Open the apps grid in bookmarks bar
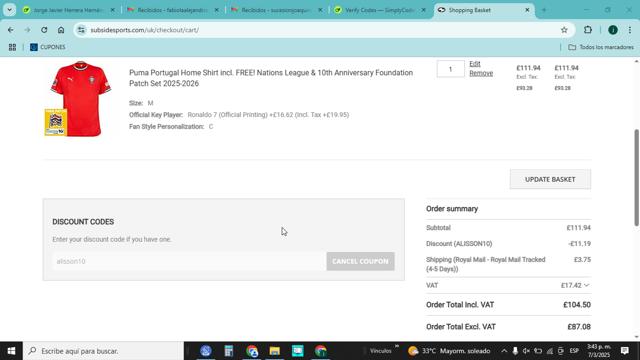 [x=12, y=47]
